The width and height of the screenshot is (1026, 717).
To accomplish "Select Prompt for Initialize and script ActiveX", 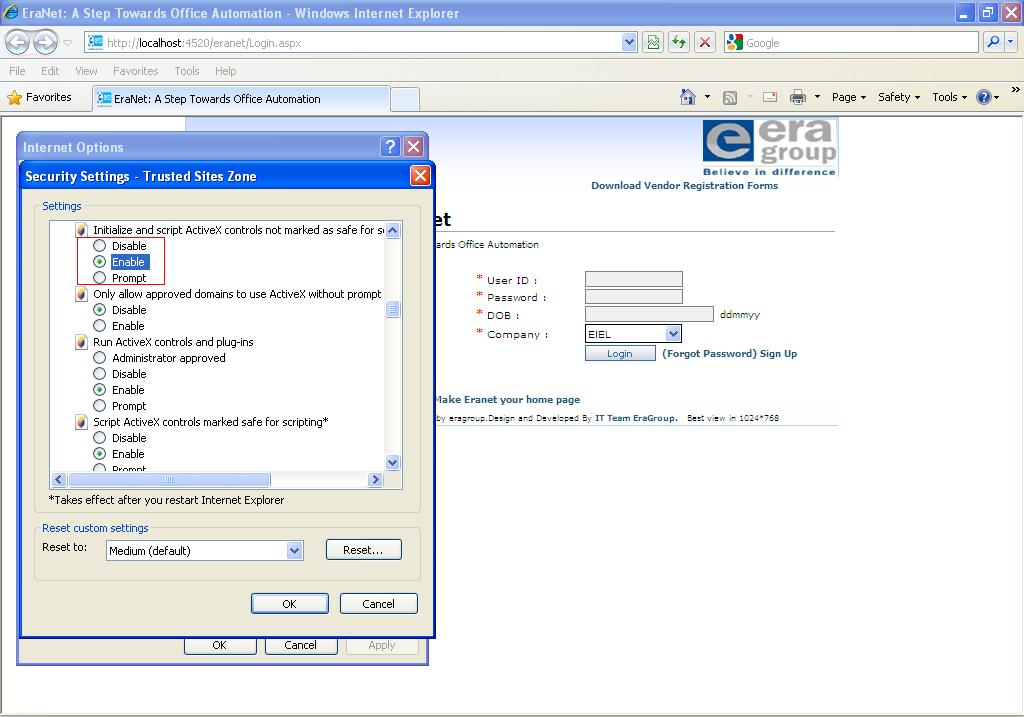I will pyautogui.click(x=99, y=278).
